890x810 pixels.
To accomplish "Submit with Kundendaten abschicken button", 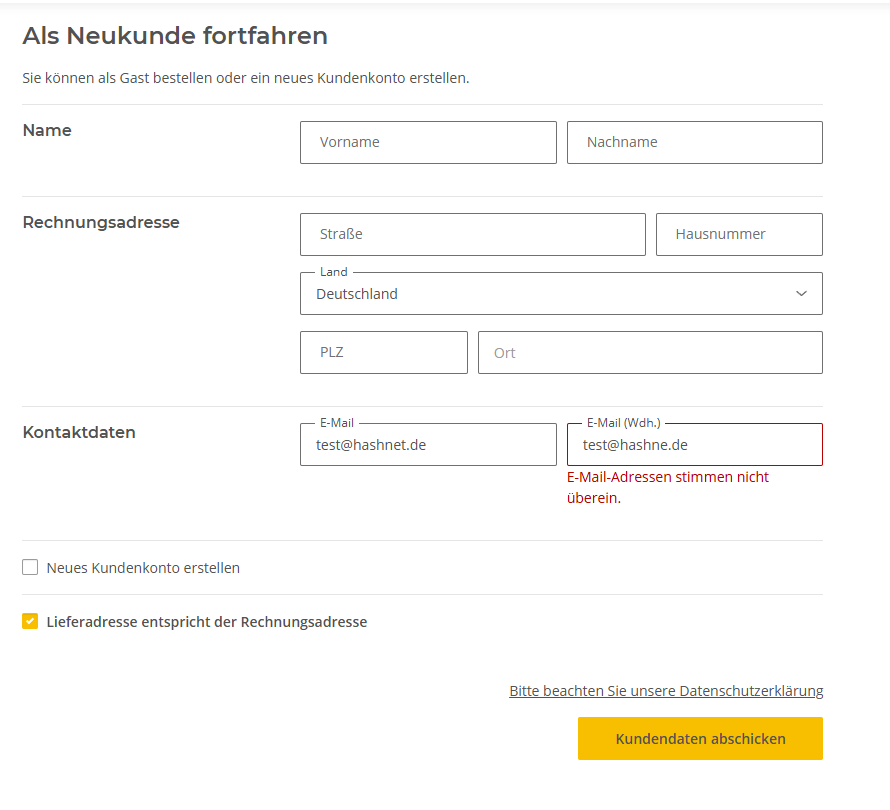I will click(700, 738).
